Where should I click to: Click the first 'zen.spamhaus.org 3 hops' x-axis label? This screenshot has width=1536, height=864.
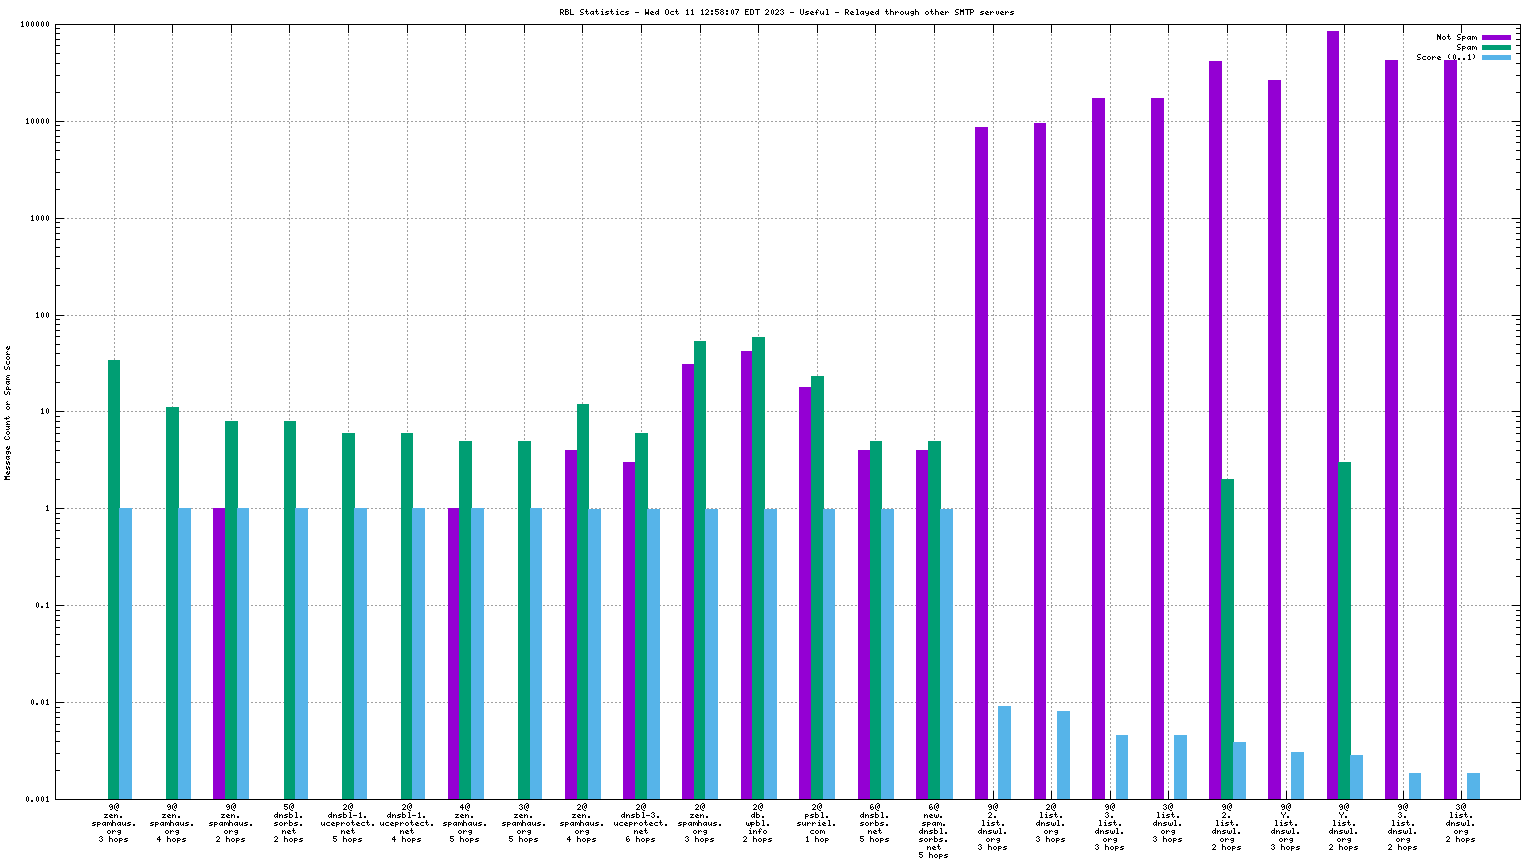113,822
